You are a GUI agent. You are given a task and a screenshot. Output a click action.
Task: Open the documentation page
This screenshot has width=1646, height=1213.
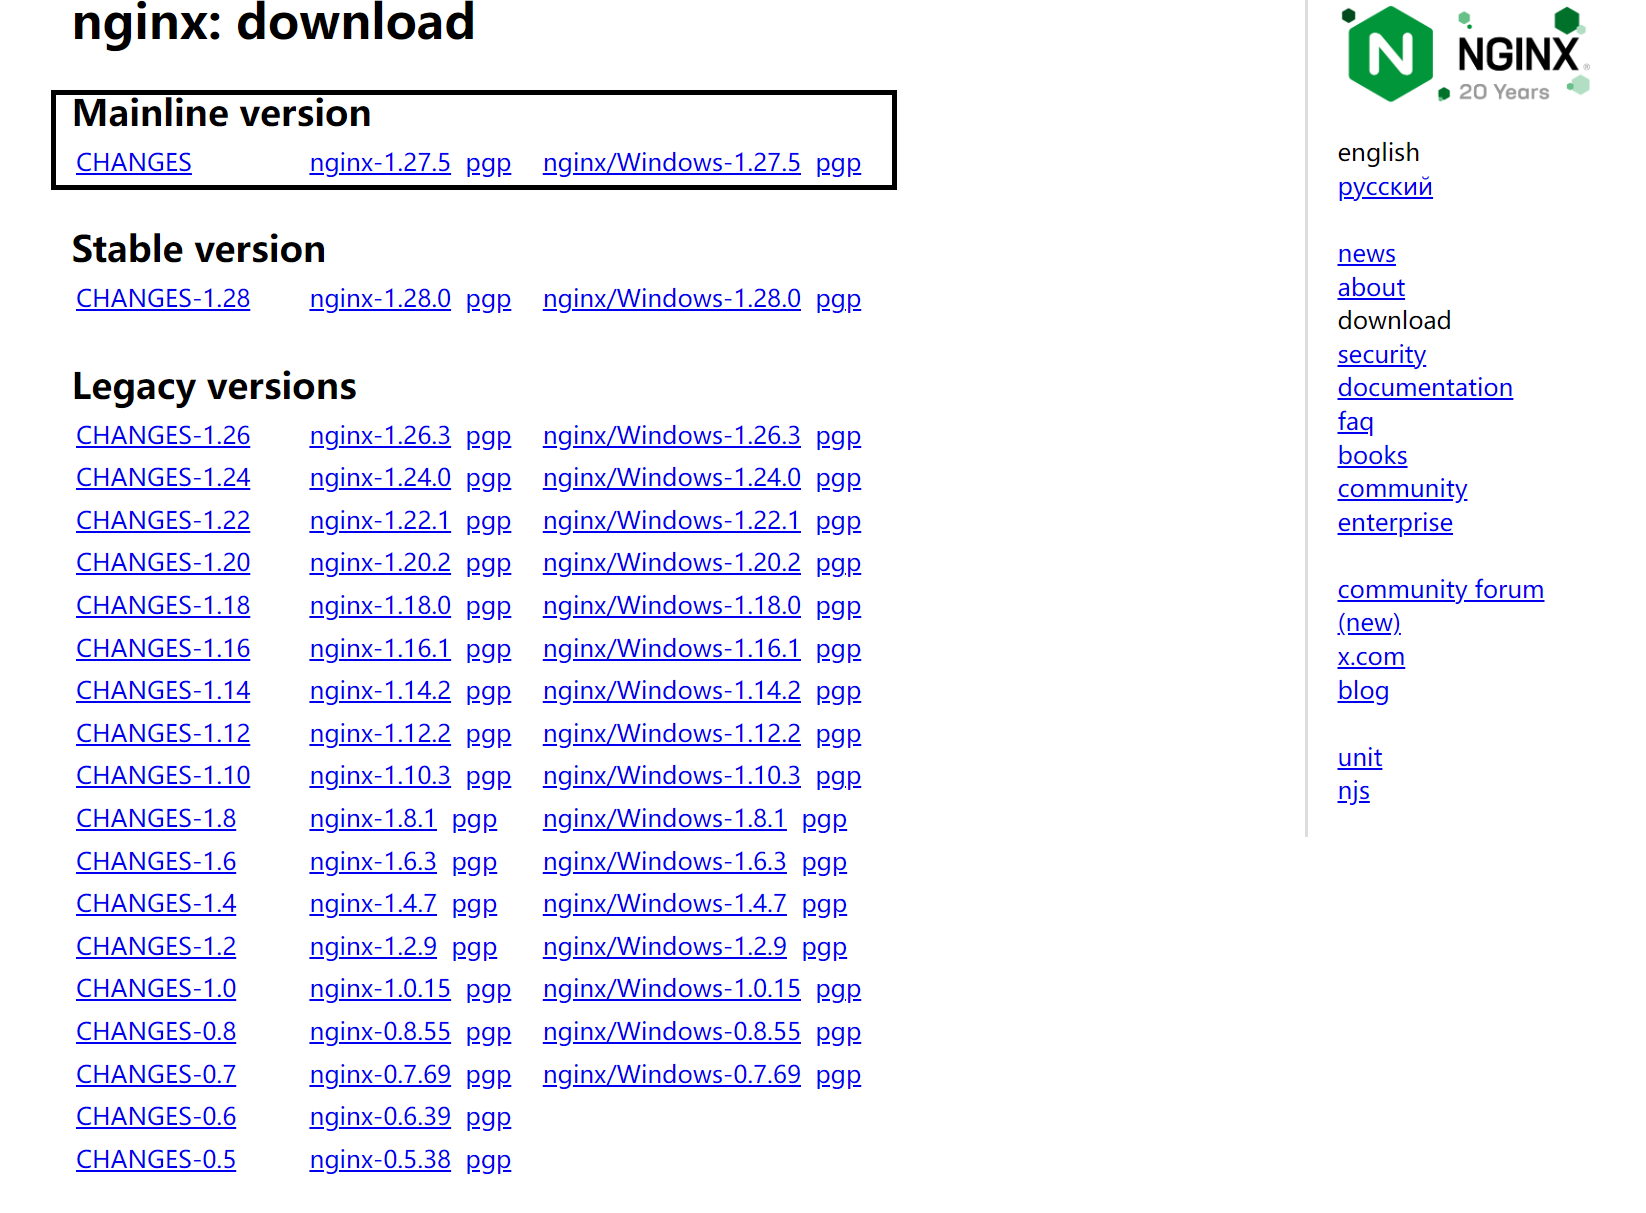(x=1425, y=388)
